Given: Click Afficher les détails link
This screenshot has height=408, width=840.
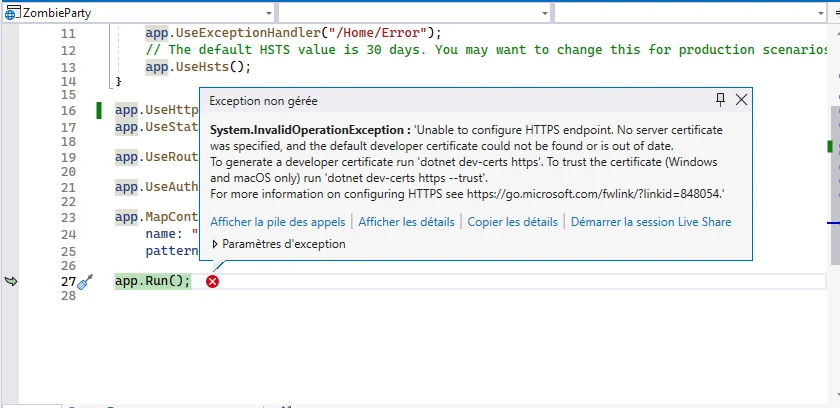Looking at the screenshot, I should point(406,222).
